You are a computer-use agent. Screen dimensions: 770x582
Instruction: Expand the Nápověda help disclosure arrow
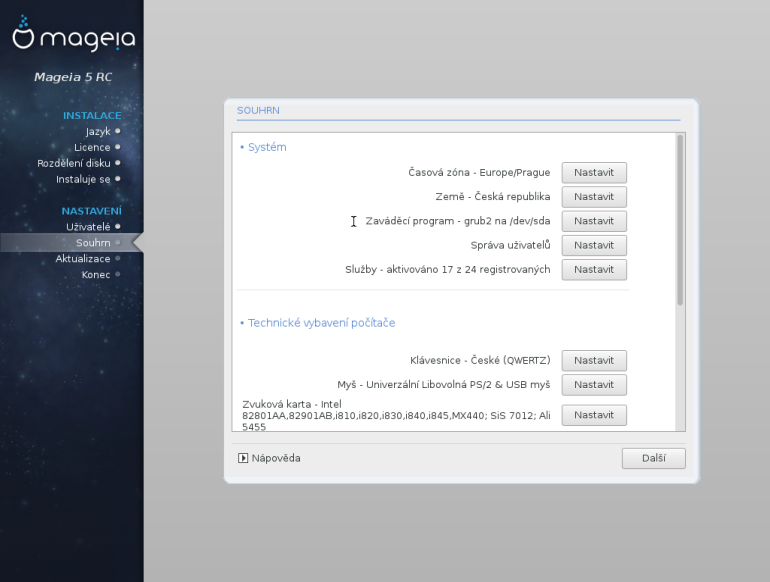pyautogui.click(x=243, y=458)
